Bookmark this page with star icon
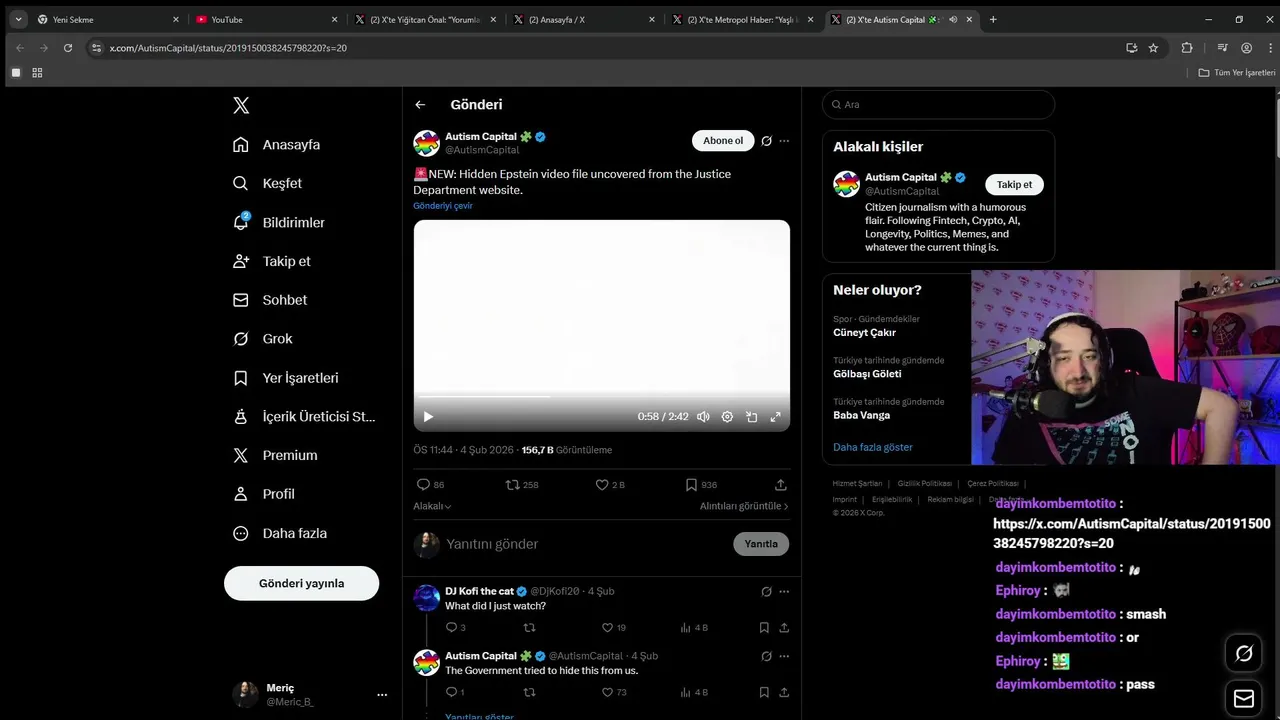The image size is (1280, 720). [x=1153, y=48]
